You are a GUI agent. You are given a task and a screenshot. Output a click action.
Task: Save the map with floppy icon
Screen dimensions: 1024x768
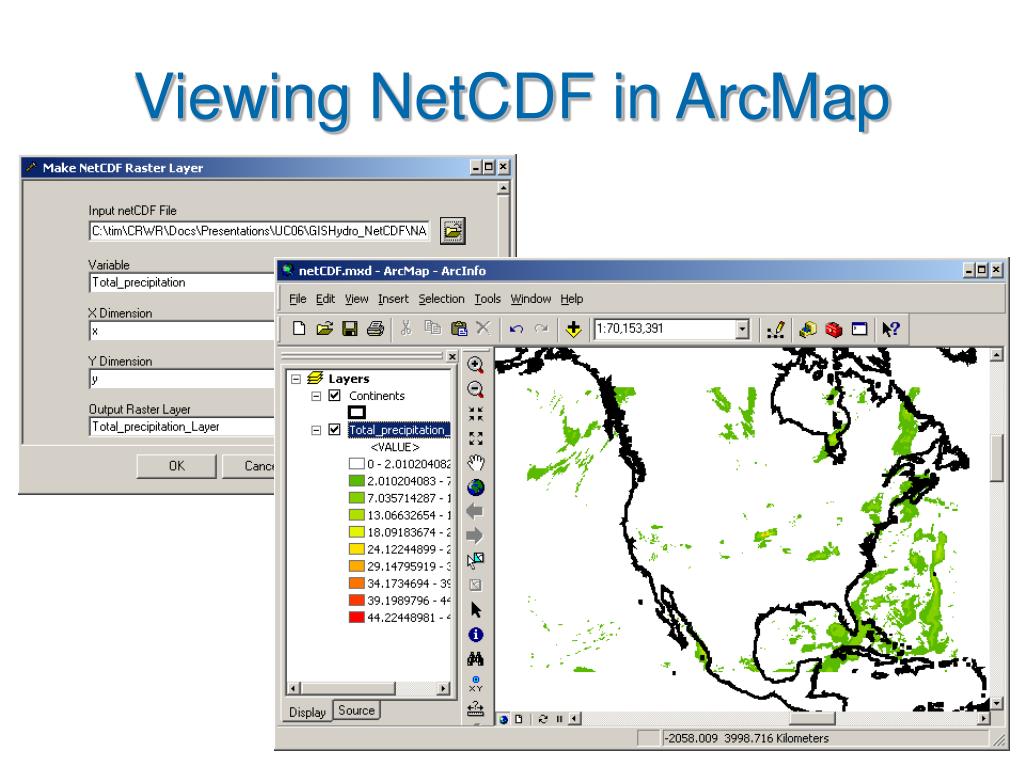tap(350, 328)
